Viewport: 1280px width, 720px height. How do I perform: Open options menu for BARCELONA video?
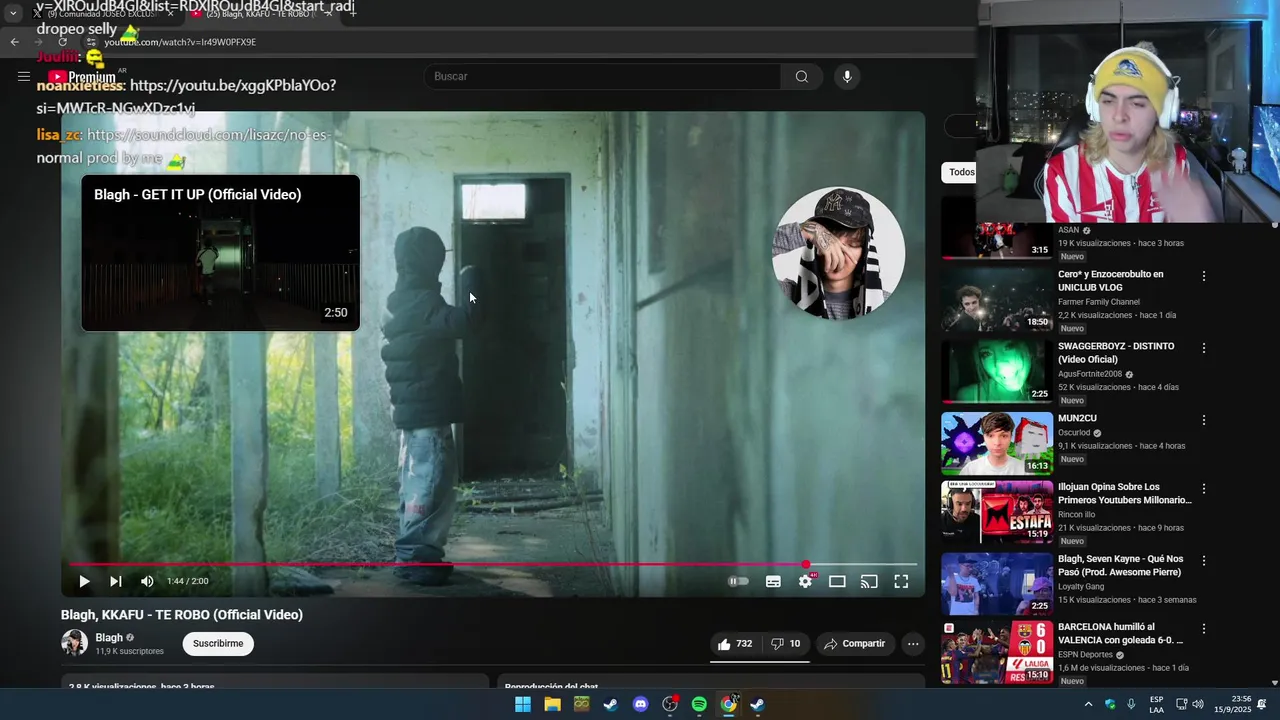point(1204,629)
